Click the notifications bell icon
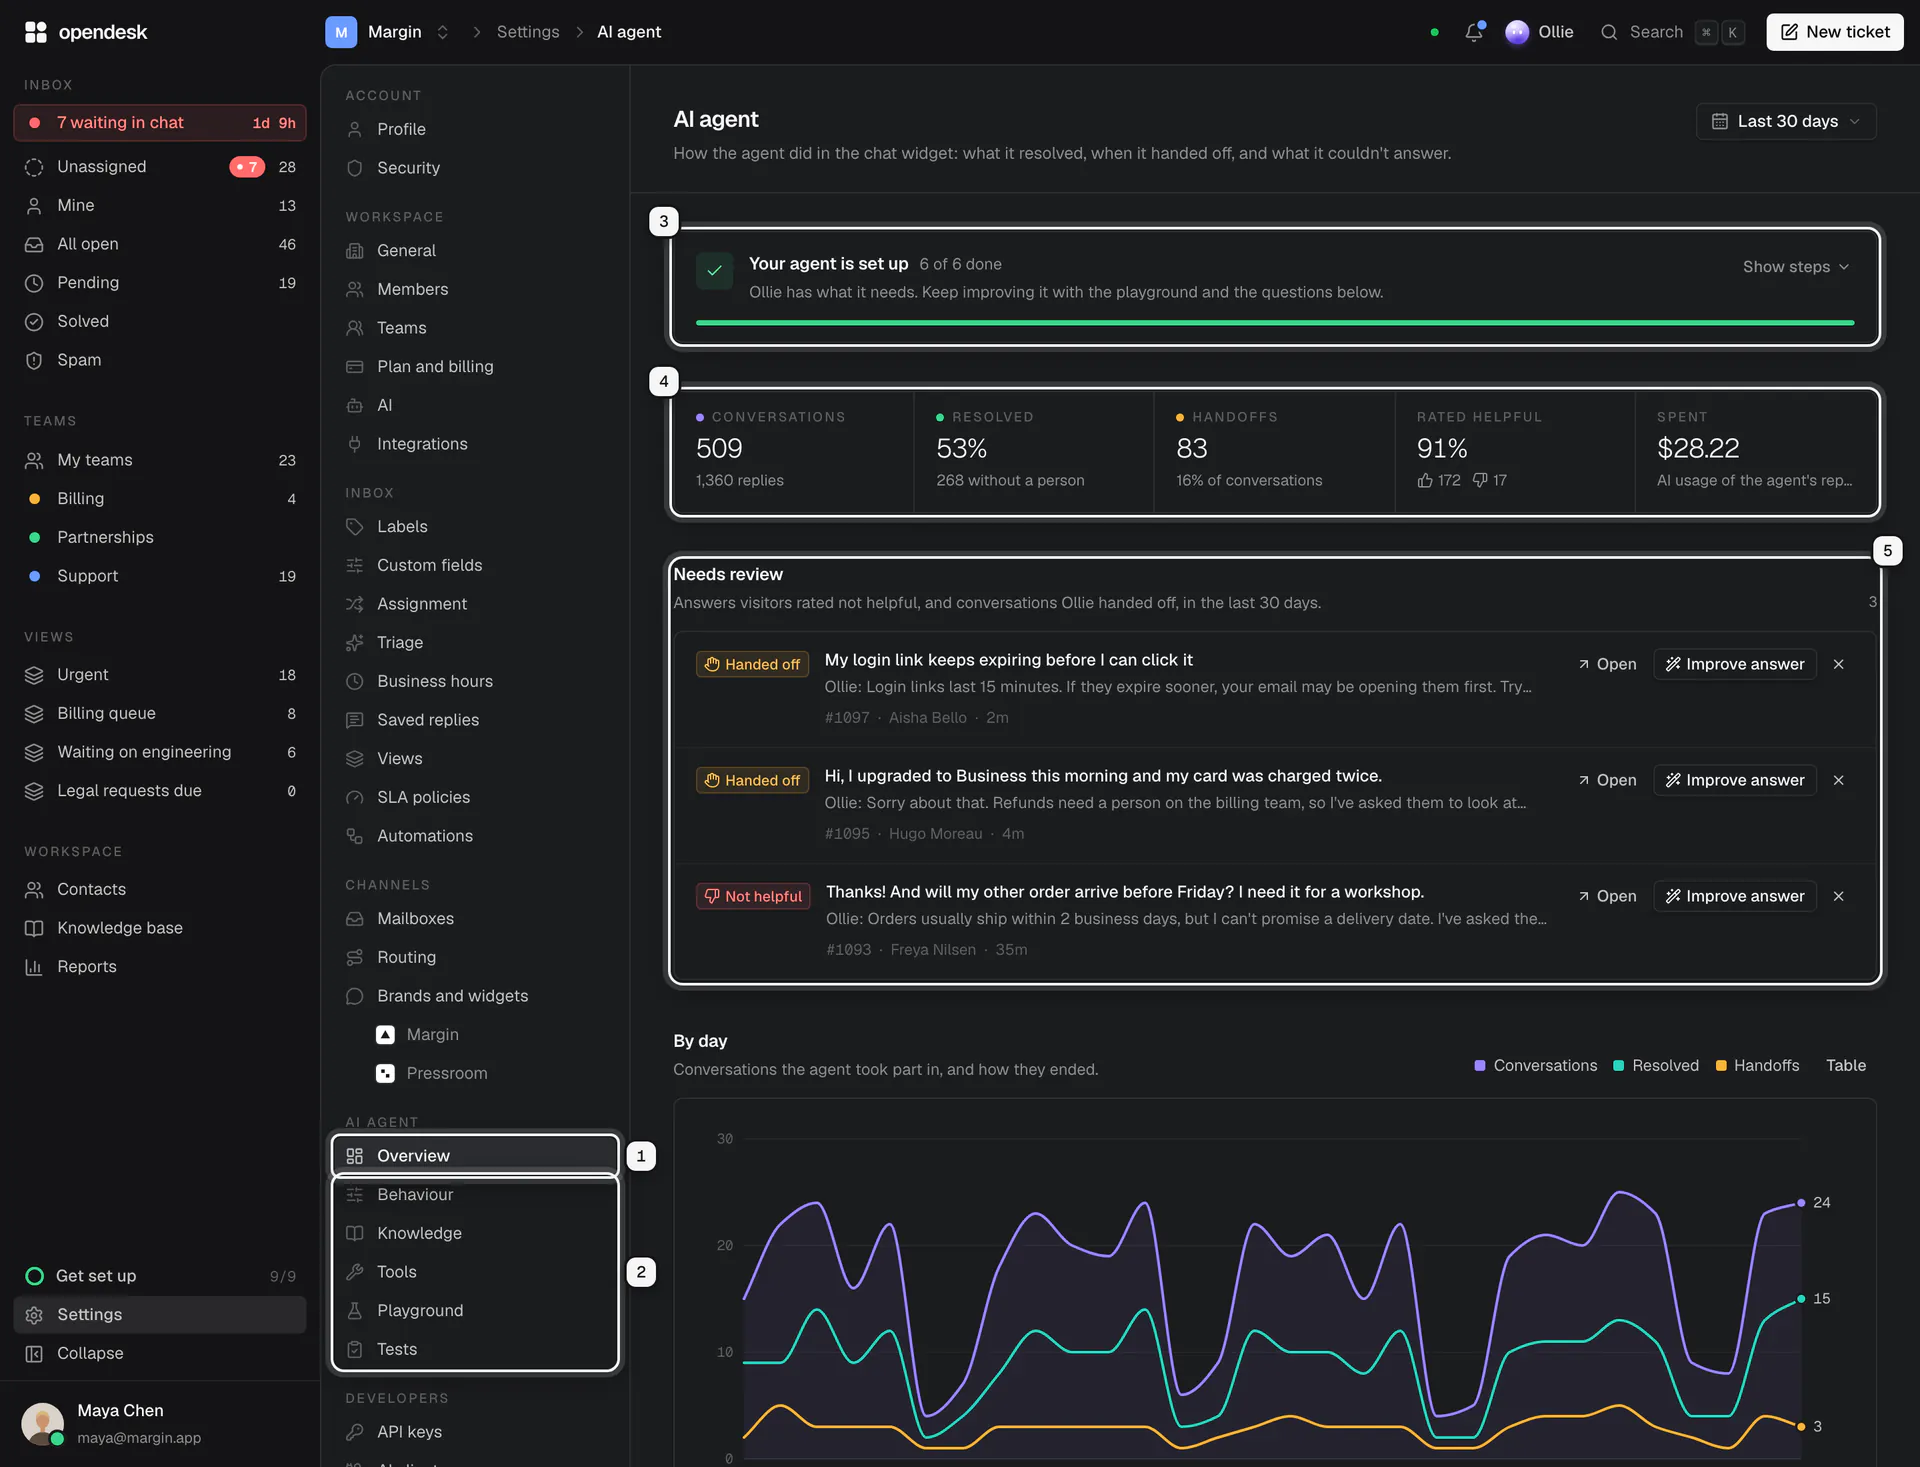Screen dimensions: 1920x1467 click(1473, 32)
